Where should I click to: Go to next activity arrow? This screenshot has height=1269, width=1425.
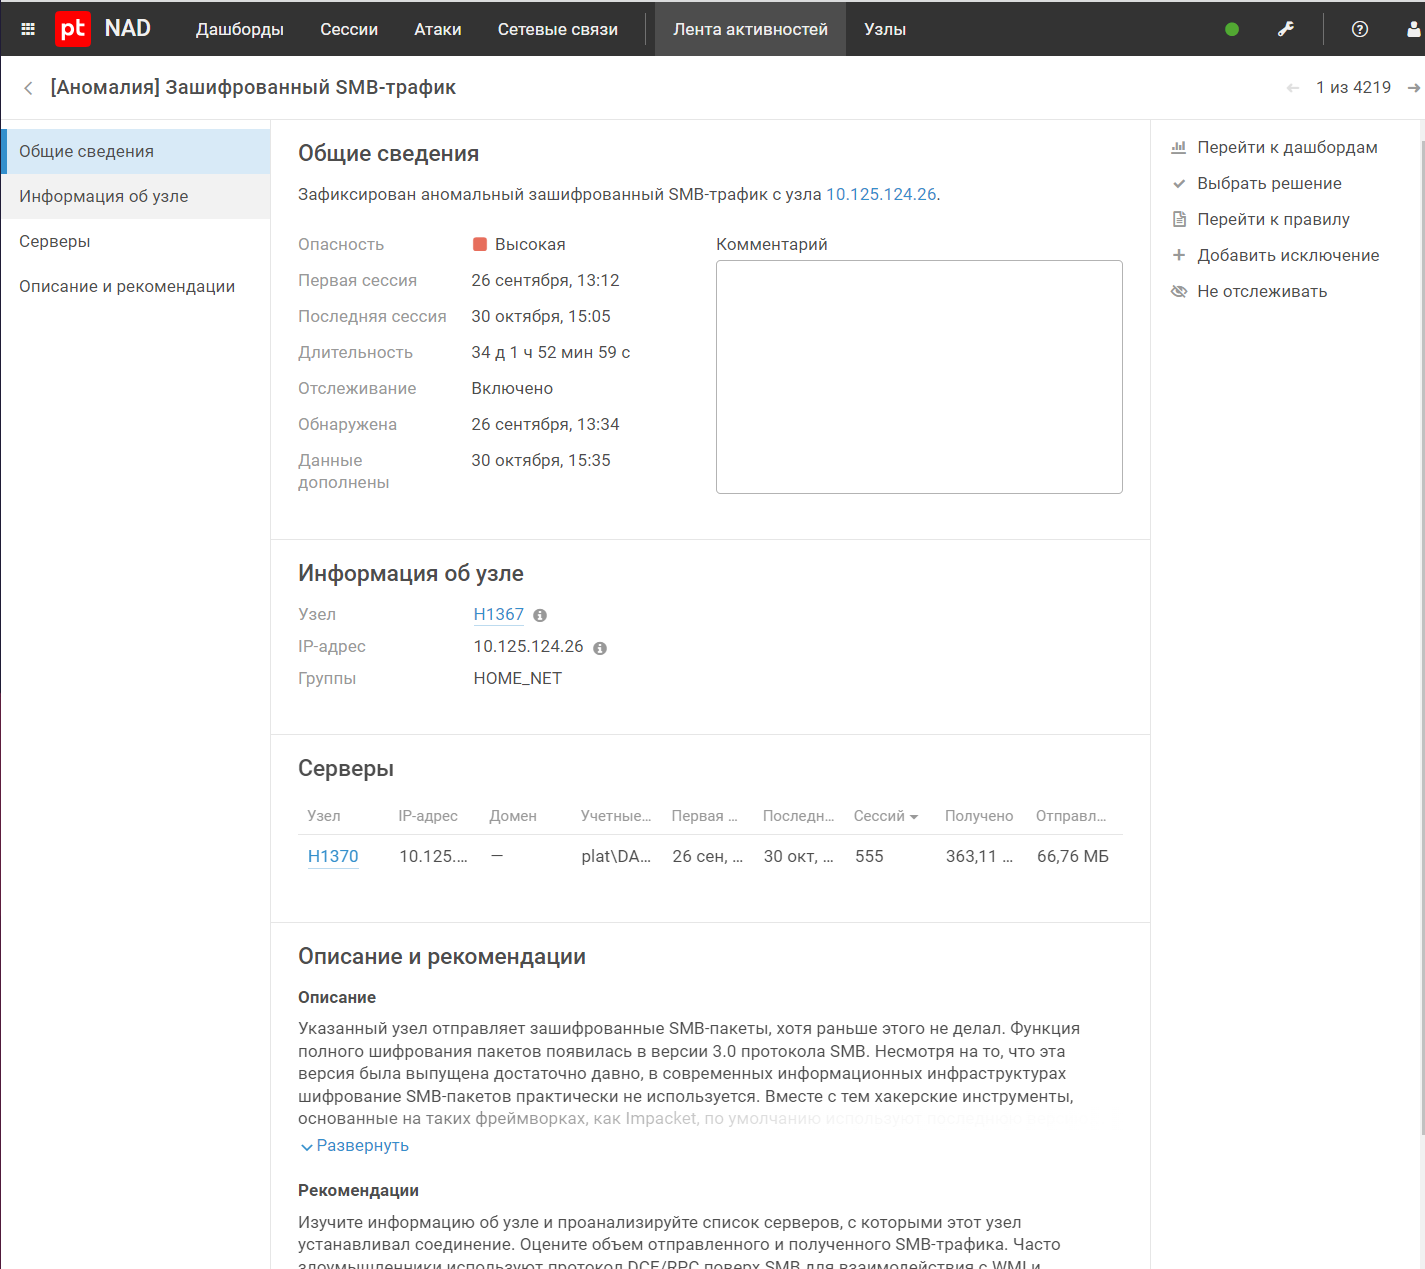(x=1414, y=88)
